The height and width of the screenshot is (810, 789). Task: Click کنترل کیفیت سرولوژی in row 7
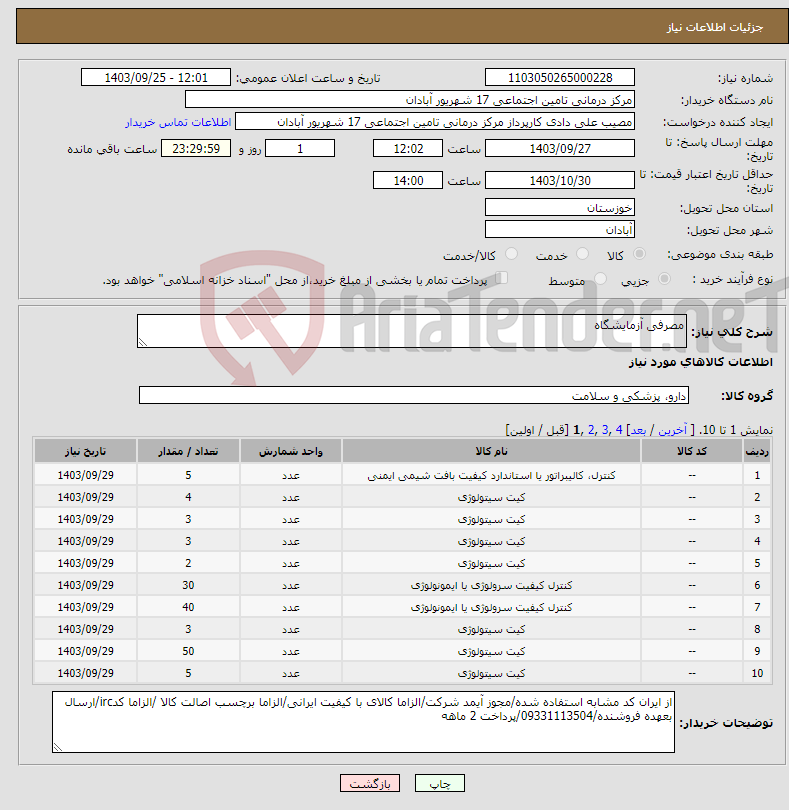click(491, 608)
